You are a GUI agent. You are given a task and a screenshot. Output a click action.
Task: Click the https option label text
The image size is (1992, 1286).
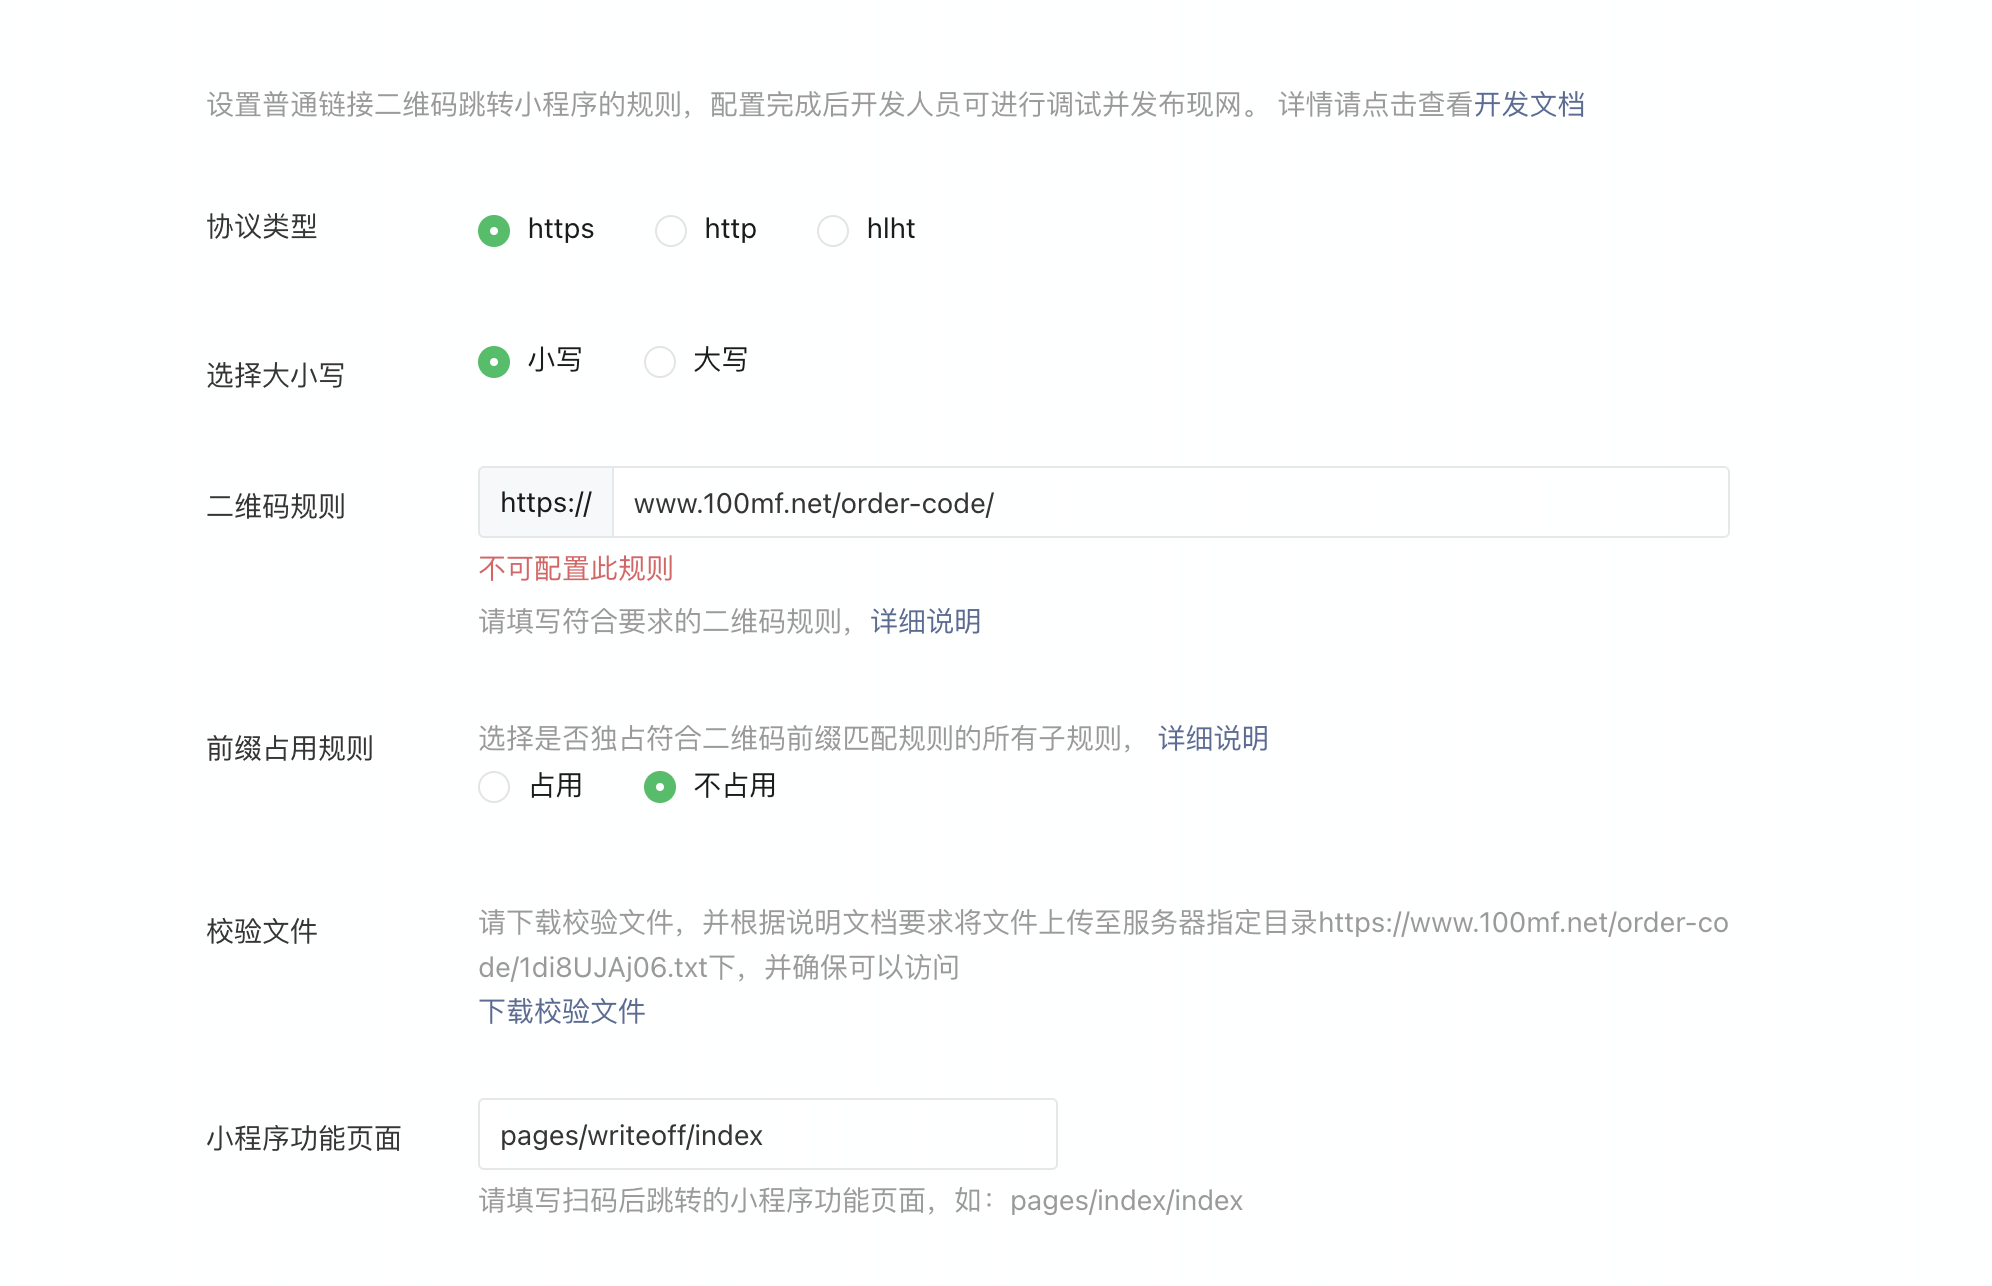560,229
